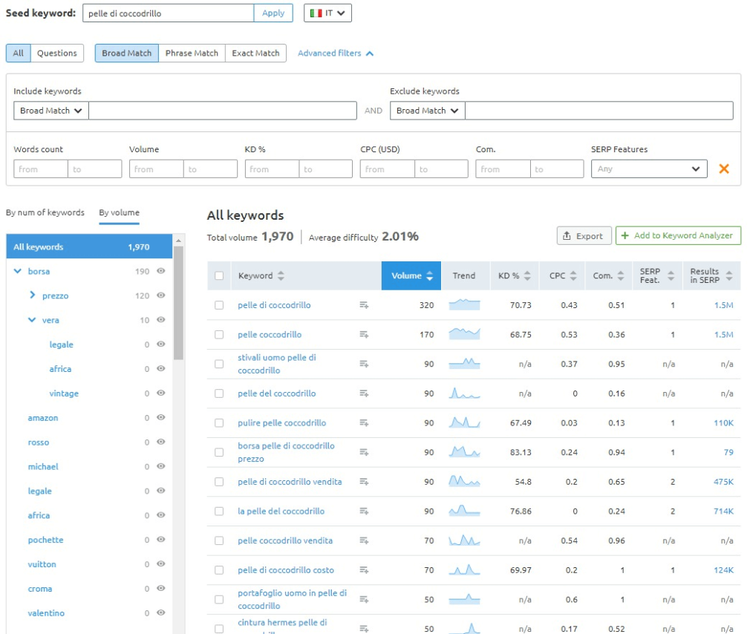The width and height of the screenshot is (750, 634).
Task: Clear advanced filters with orange X
Action: [x=724, y=168]
